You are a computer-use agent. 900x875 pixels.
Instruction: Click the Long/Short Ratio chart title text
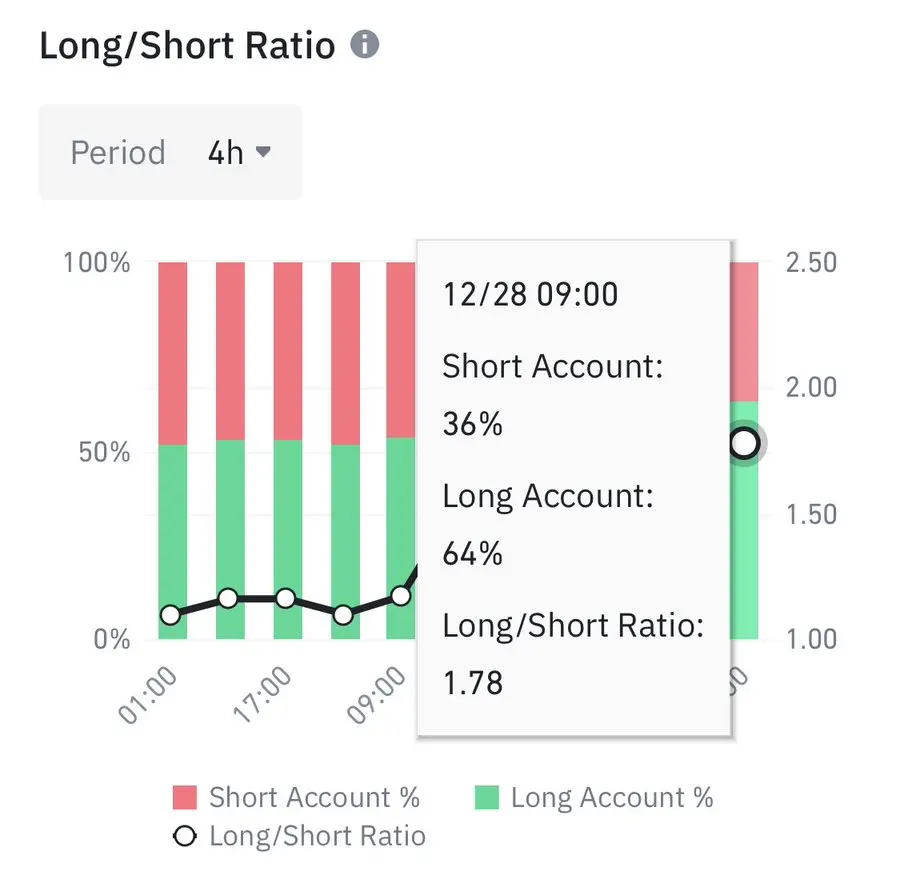187,46
